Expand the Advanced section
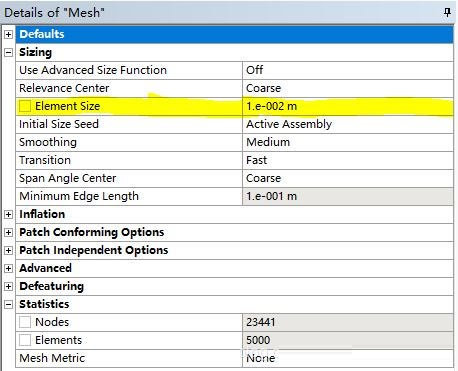 9,268
